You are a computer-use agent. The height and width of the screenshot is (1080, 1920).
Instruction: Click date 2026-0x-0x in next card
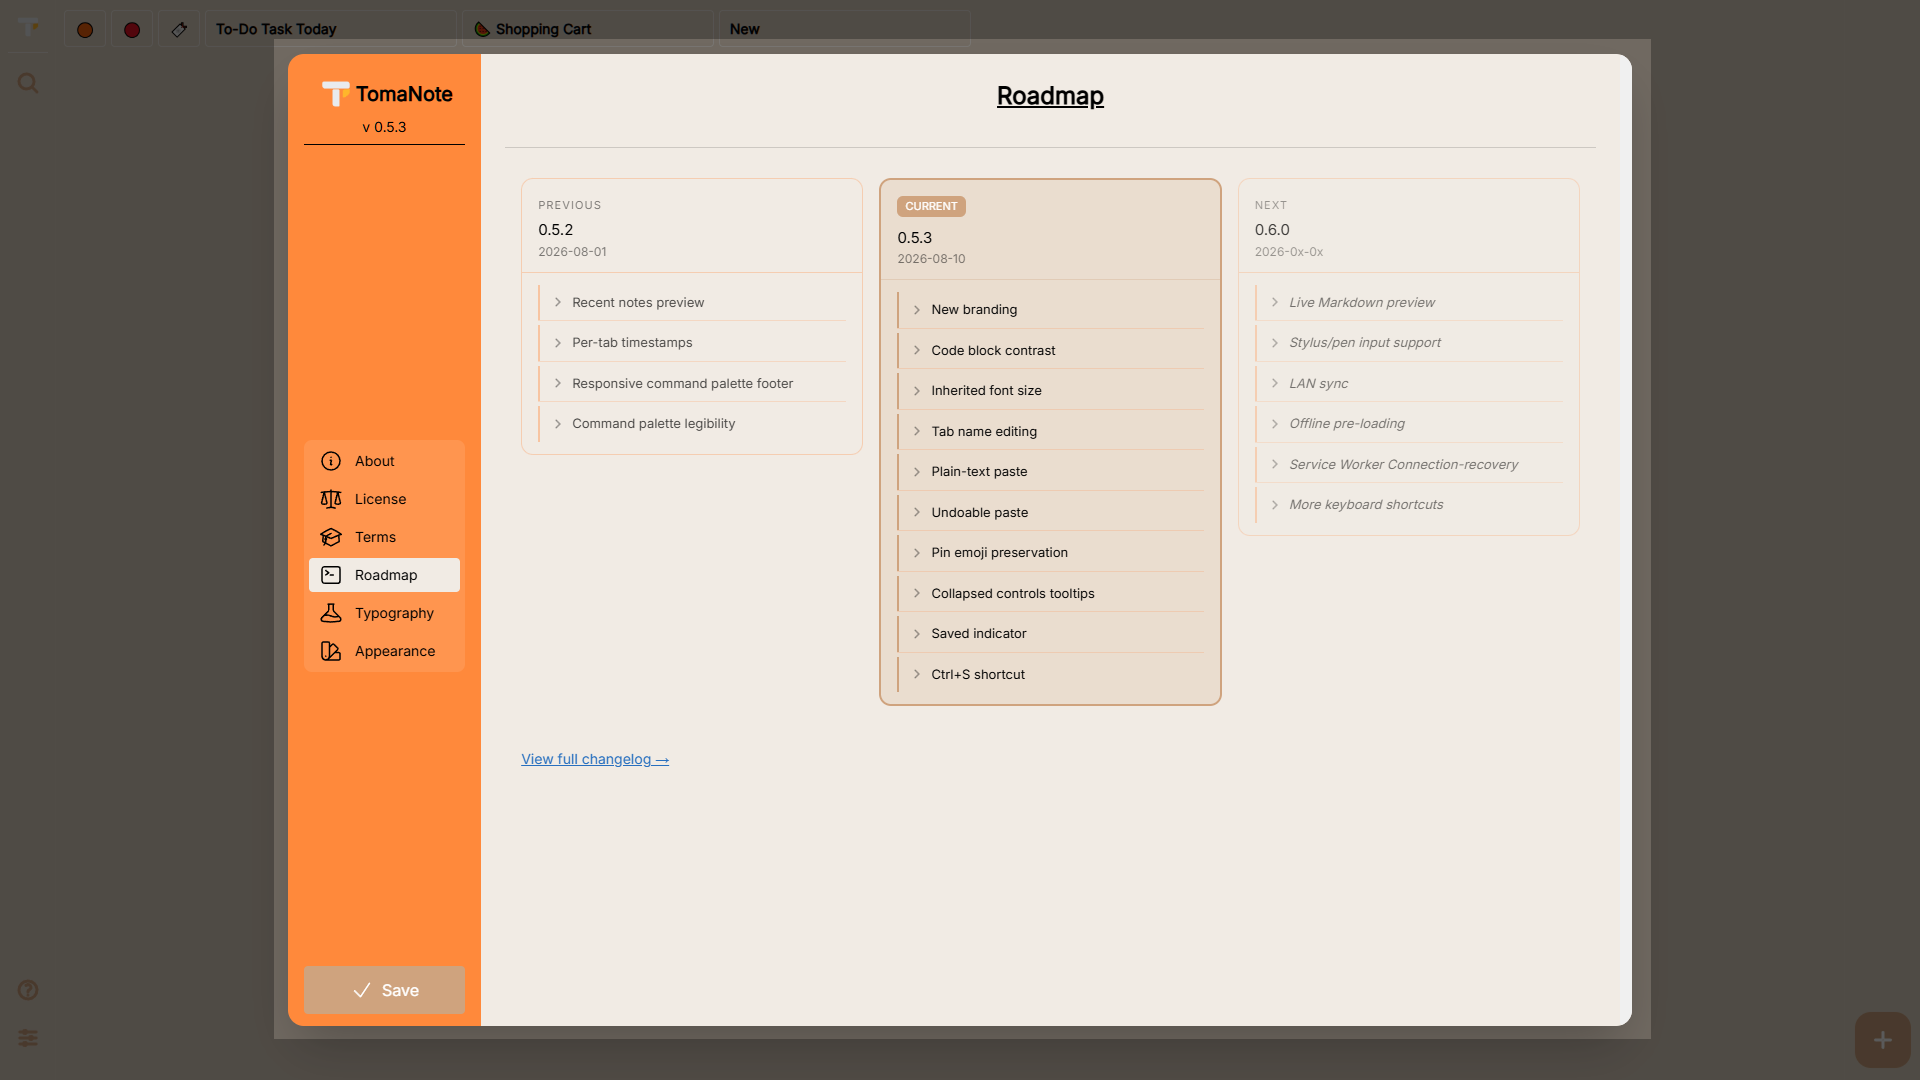click(1289, 252)
